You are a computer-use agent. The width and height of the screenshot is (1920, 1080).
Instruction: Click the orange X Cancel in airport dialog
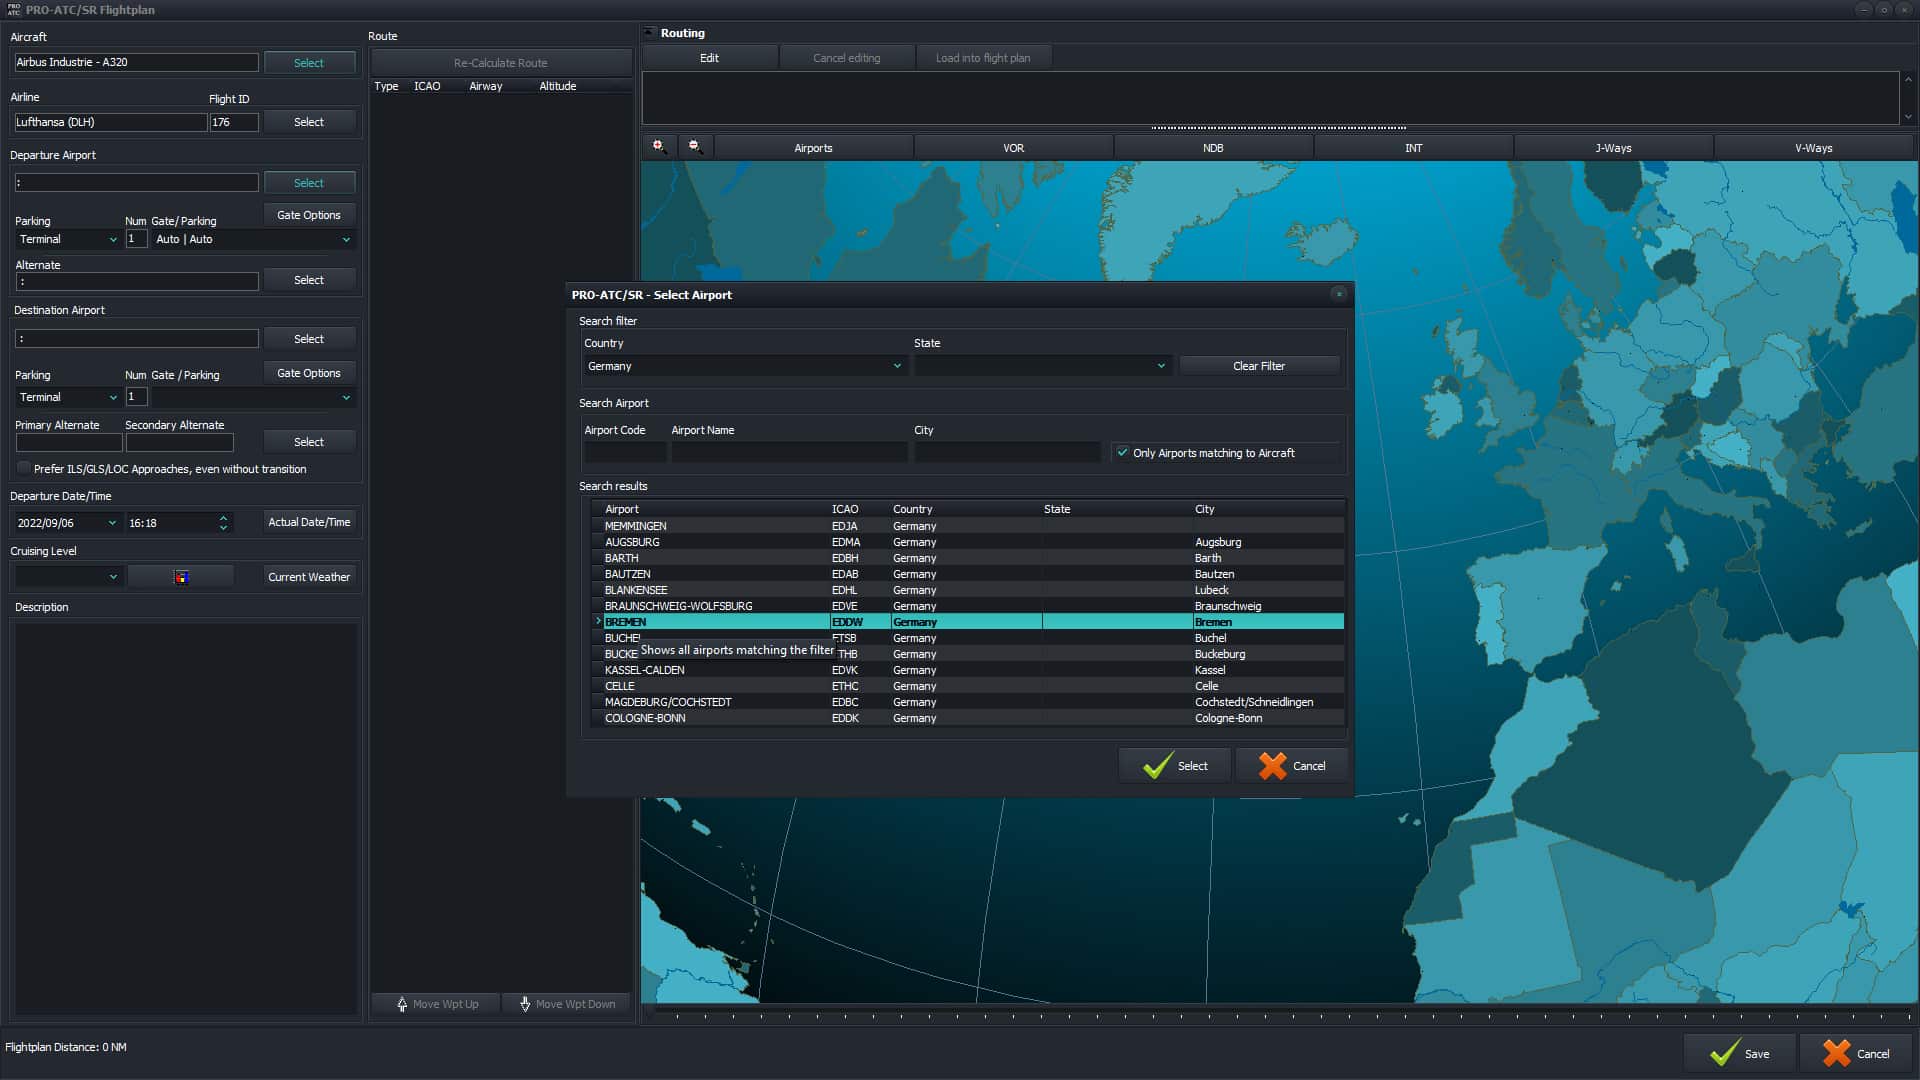pos(1292,766)
